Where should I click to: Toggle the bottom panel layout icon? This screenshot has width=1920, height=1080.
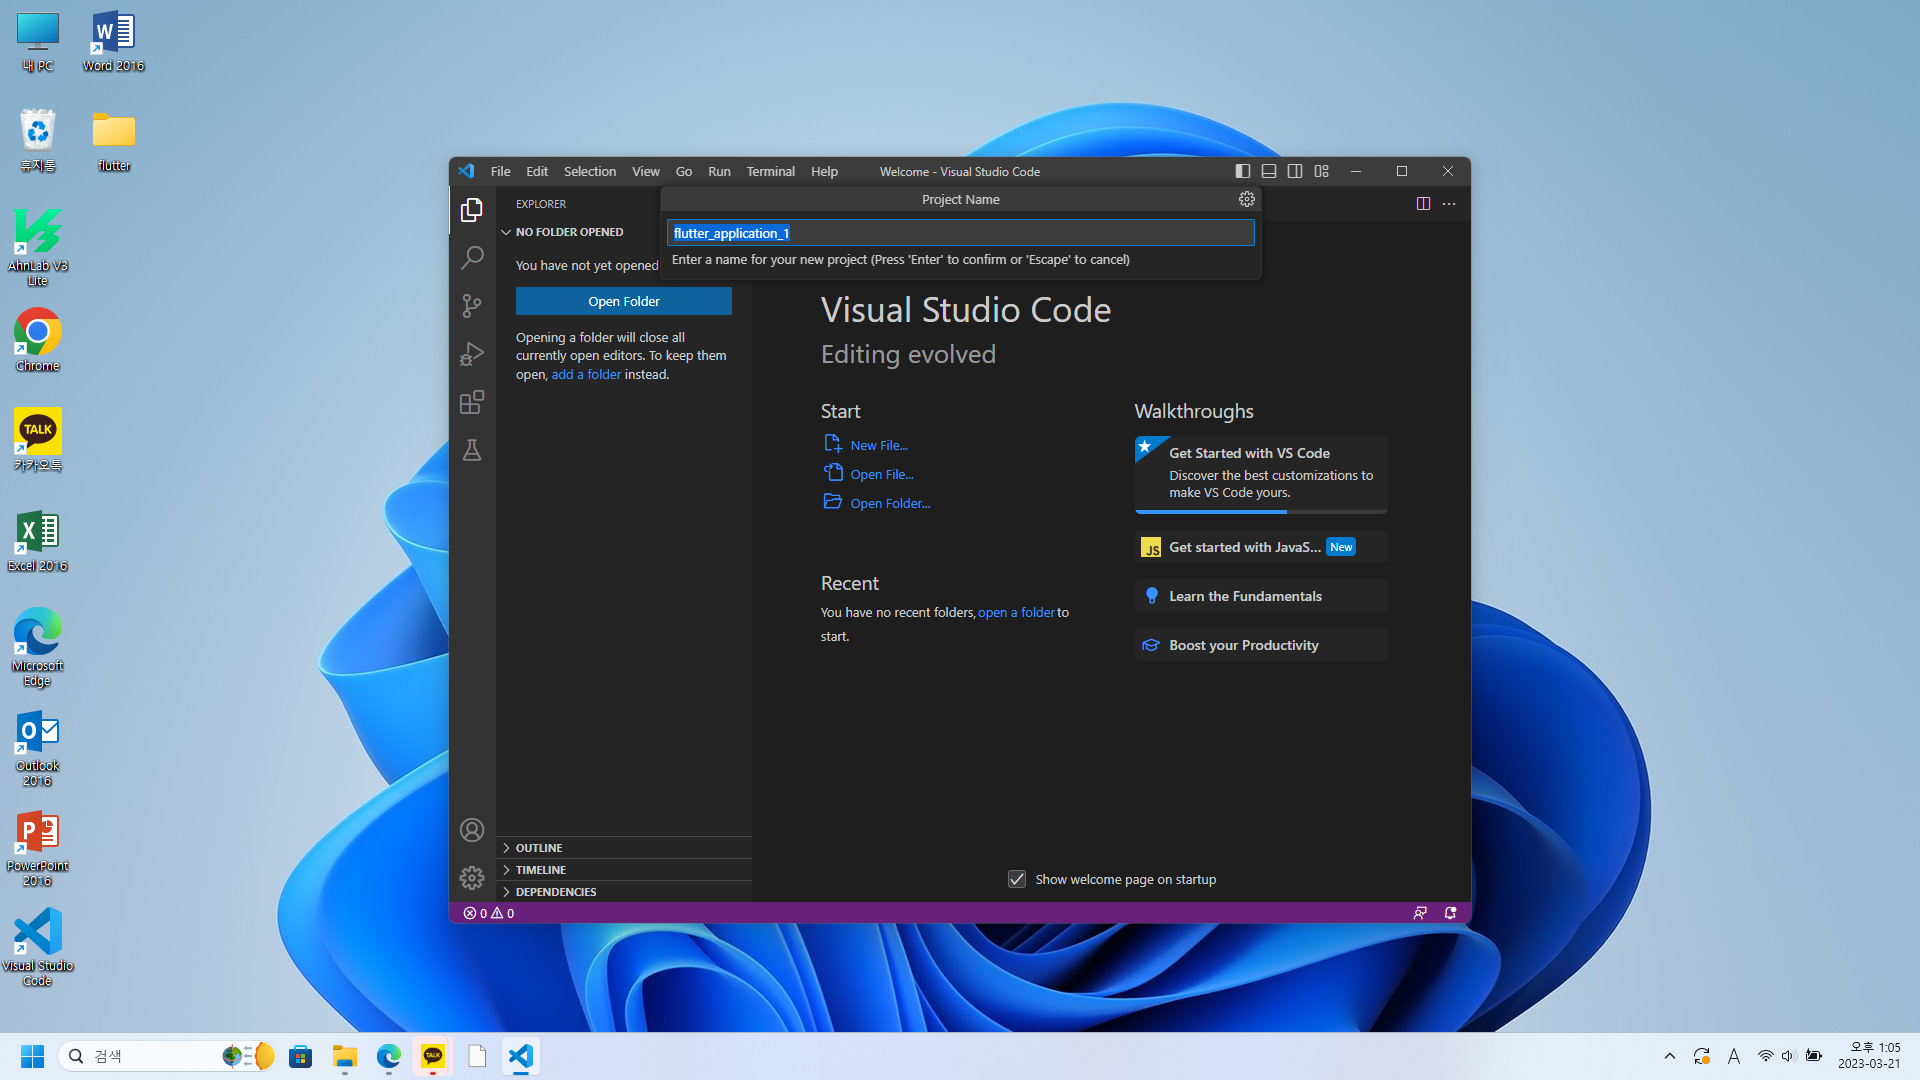[x=1269, y=171]
